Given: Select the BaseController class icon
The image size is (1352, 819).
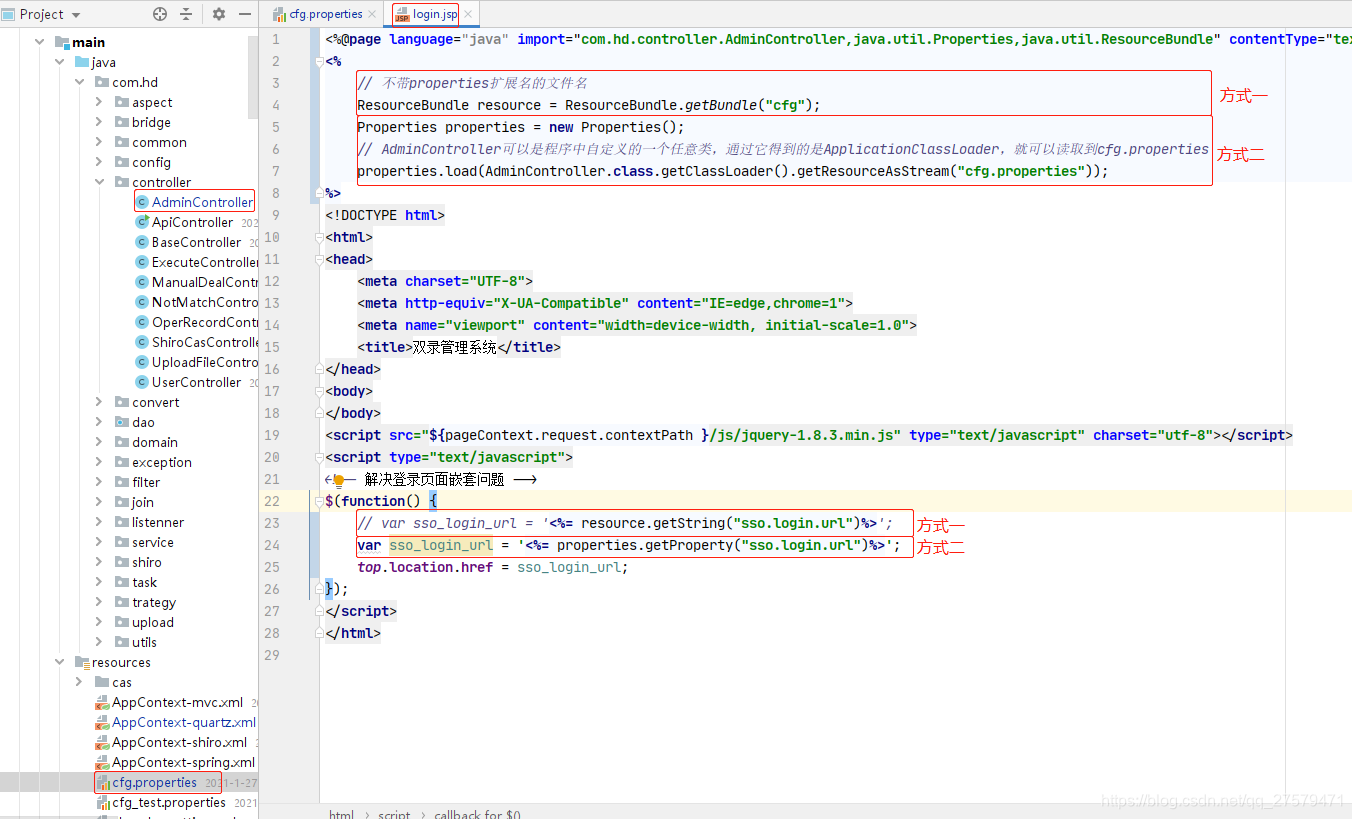Looking at the screenshot, I should click(142, 242).
